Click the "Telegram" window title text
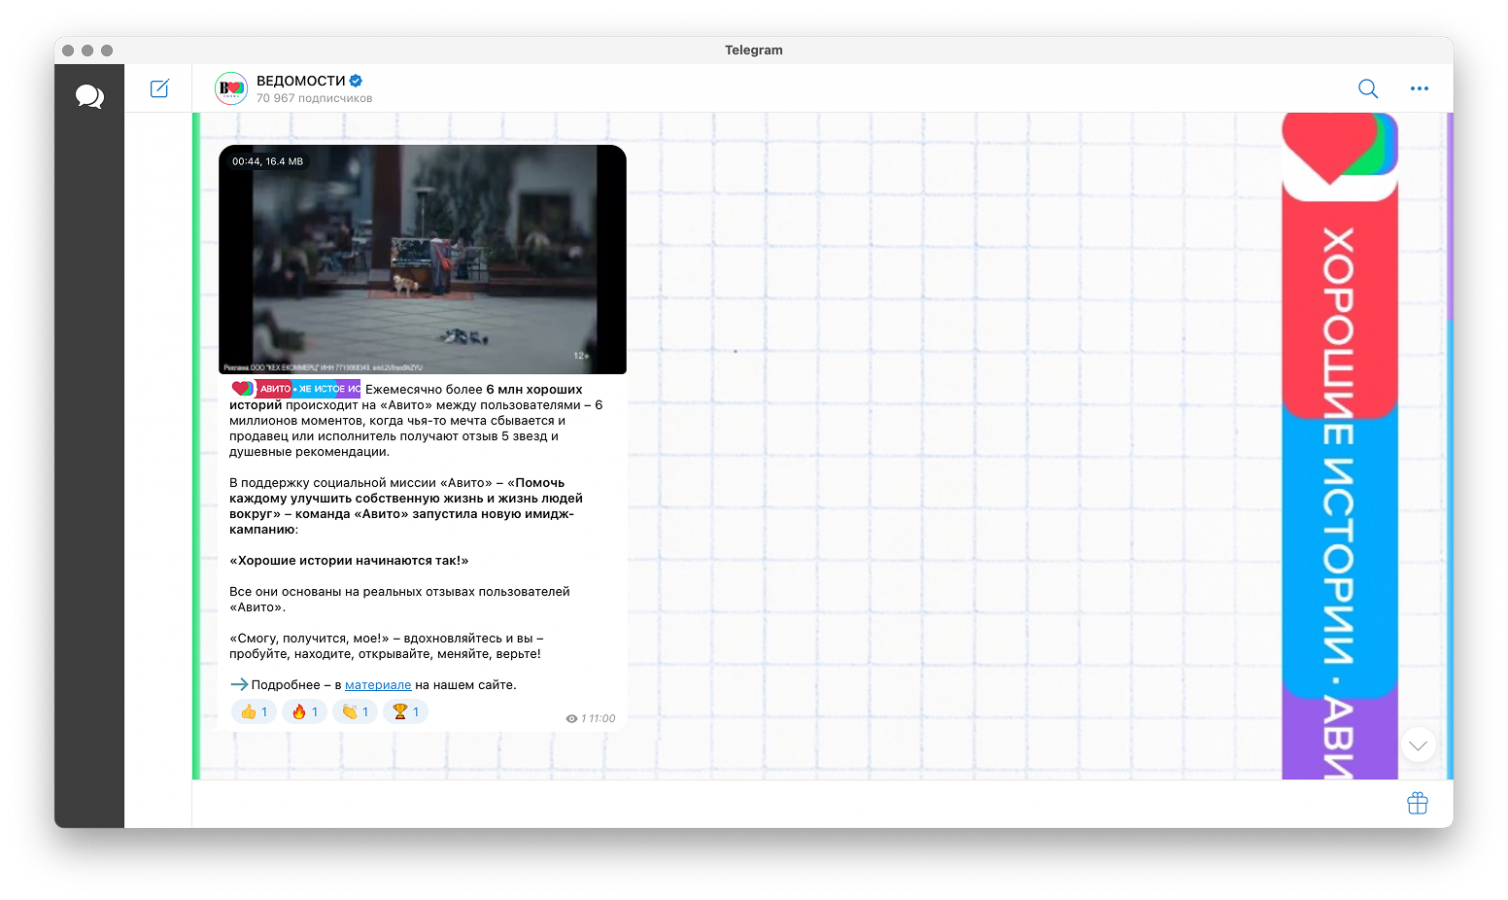This screenshot has height=900, width=1508. pos(754,50)
